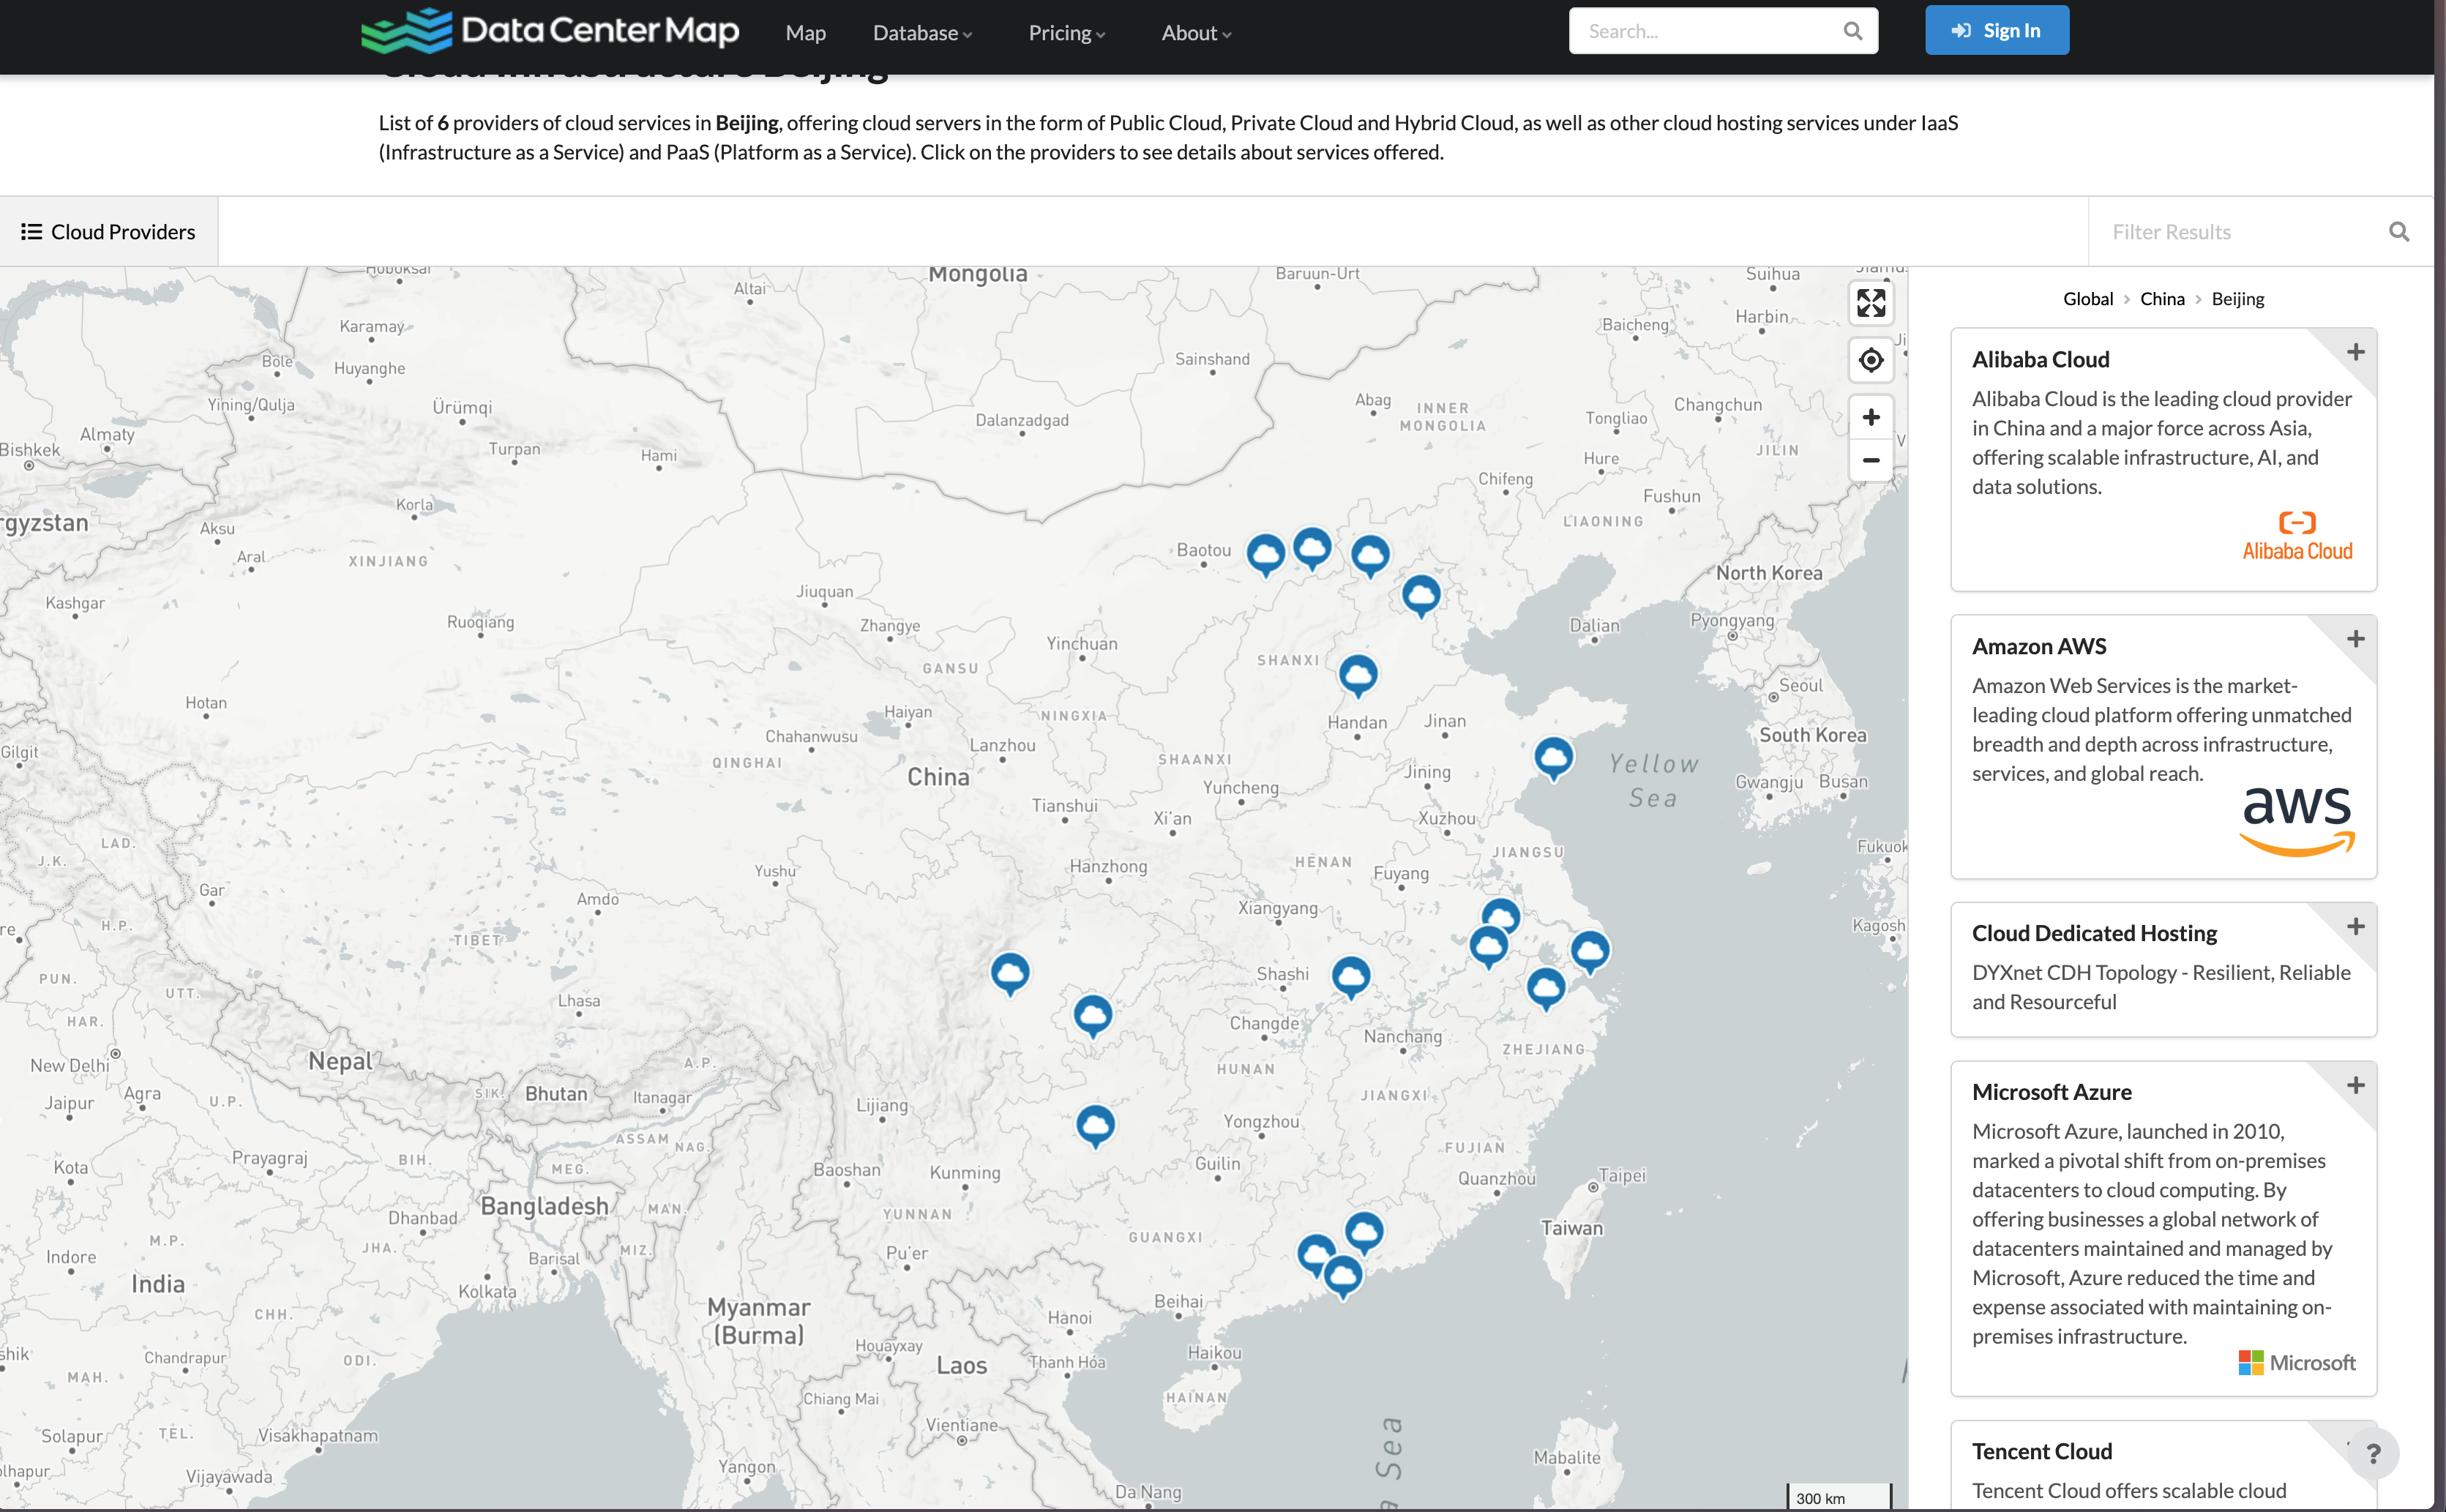Expand the Amazon AWS card plus
The height and width of the screenshot is (1512, 2446).
coord(2355,639)
